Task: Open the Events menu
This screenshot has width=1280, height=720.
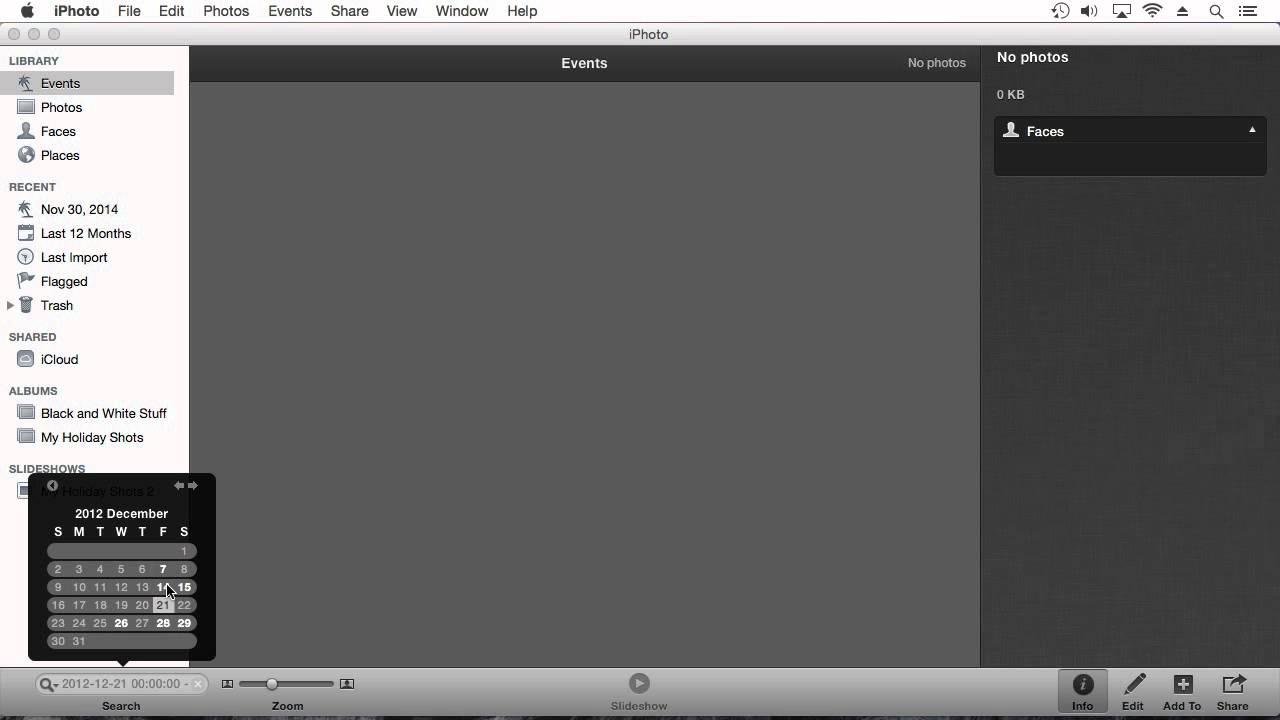Action: [290, 11]
